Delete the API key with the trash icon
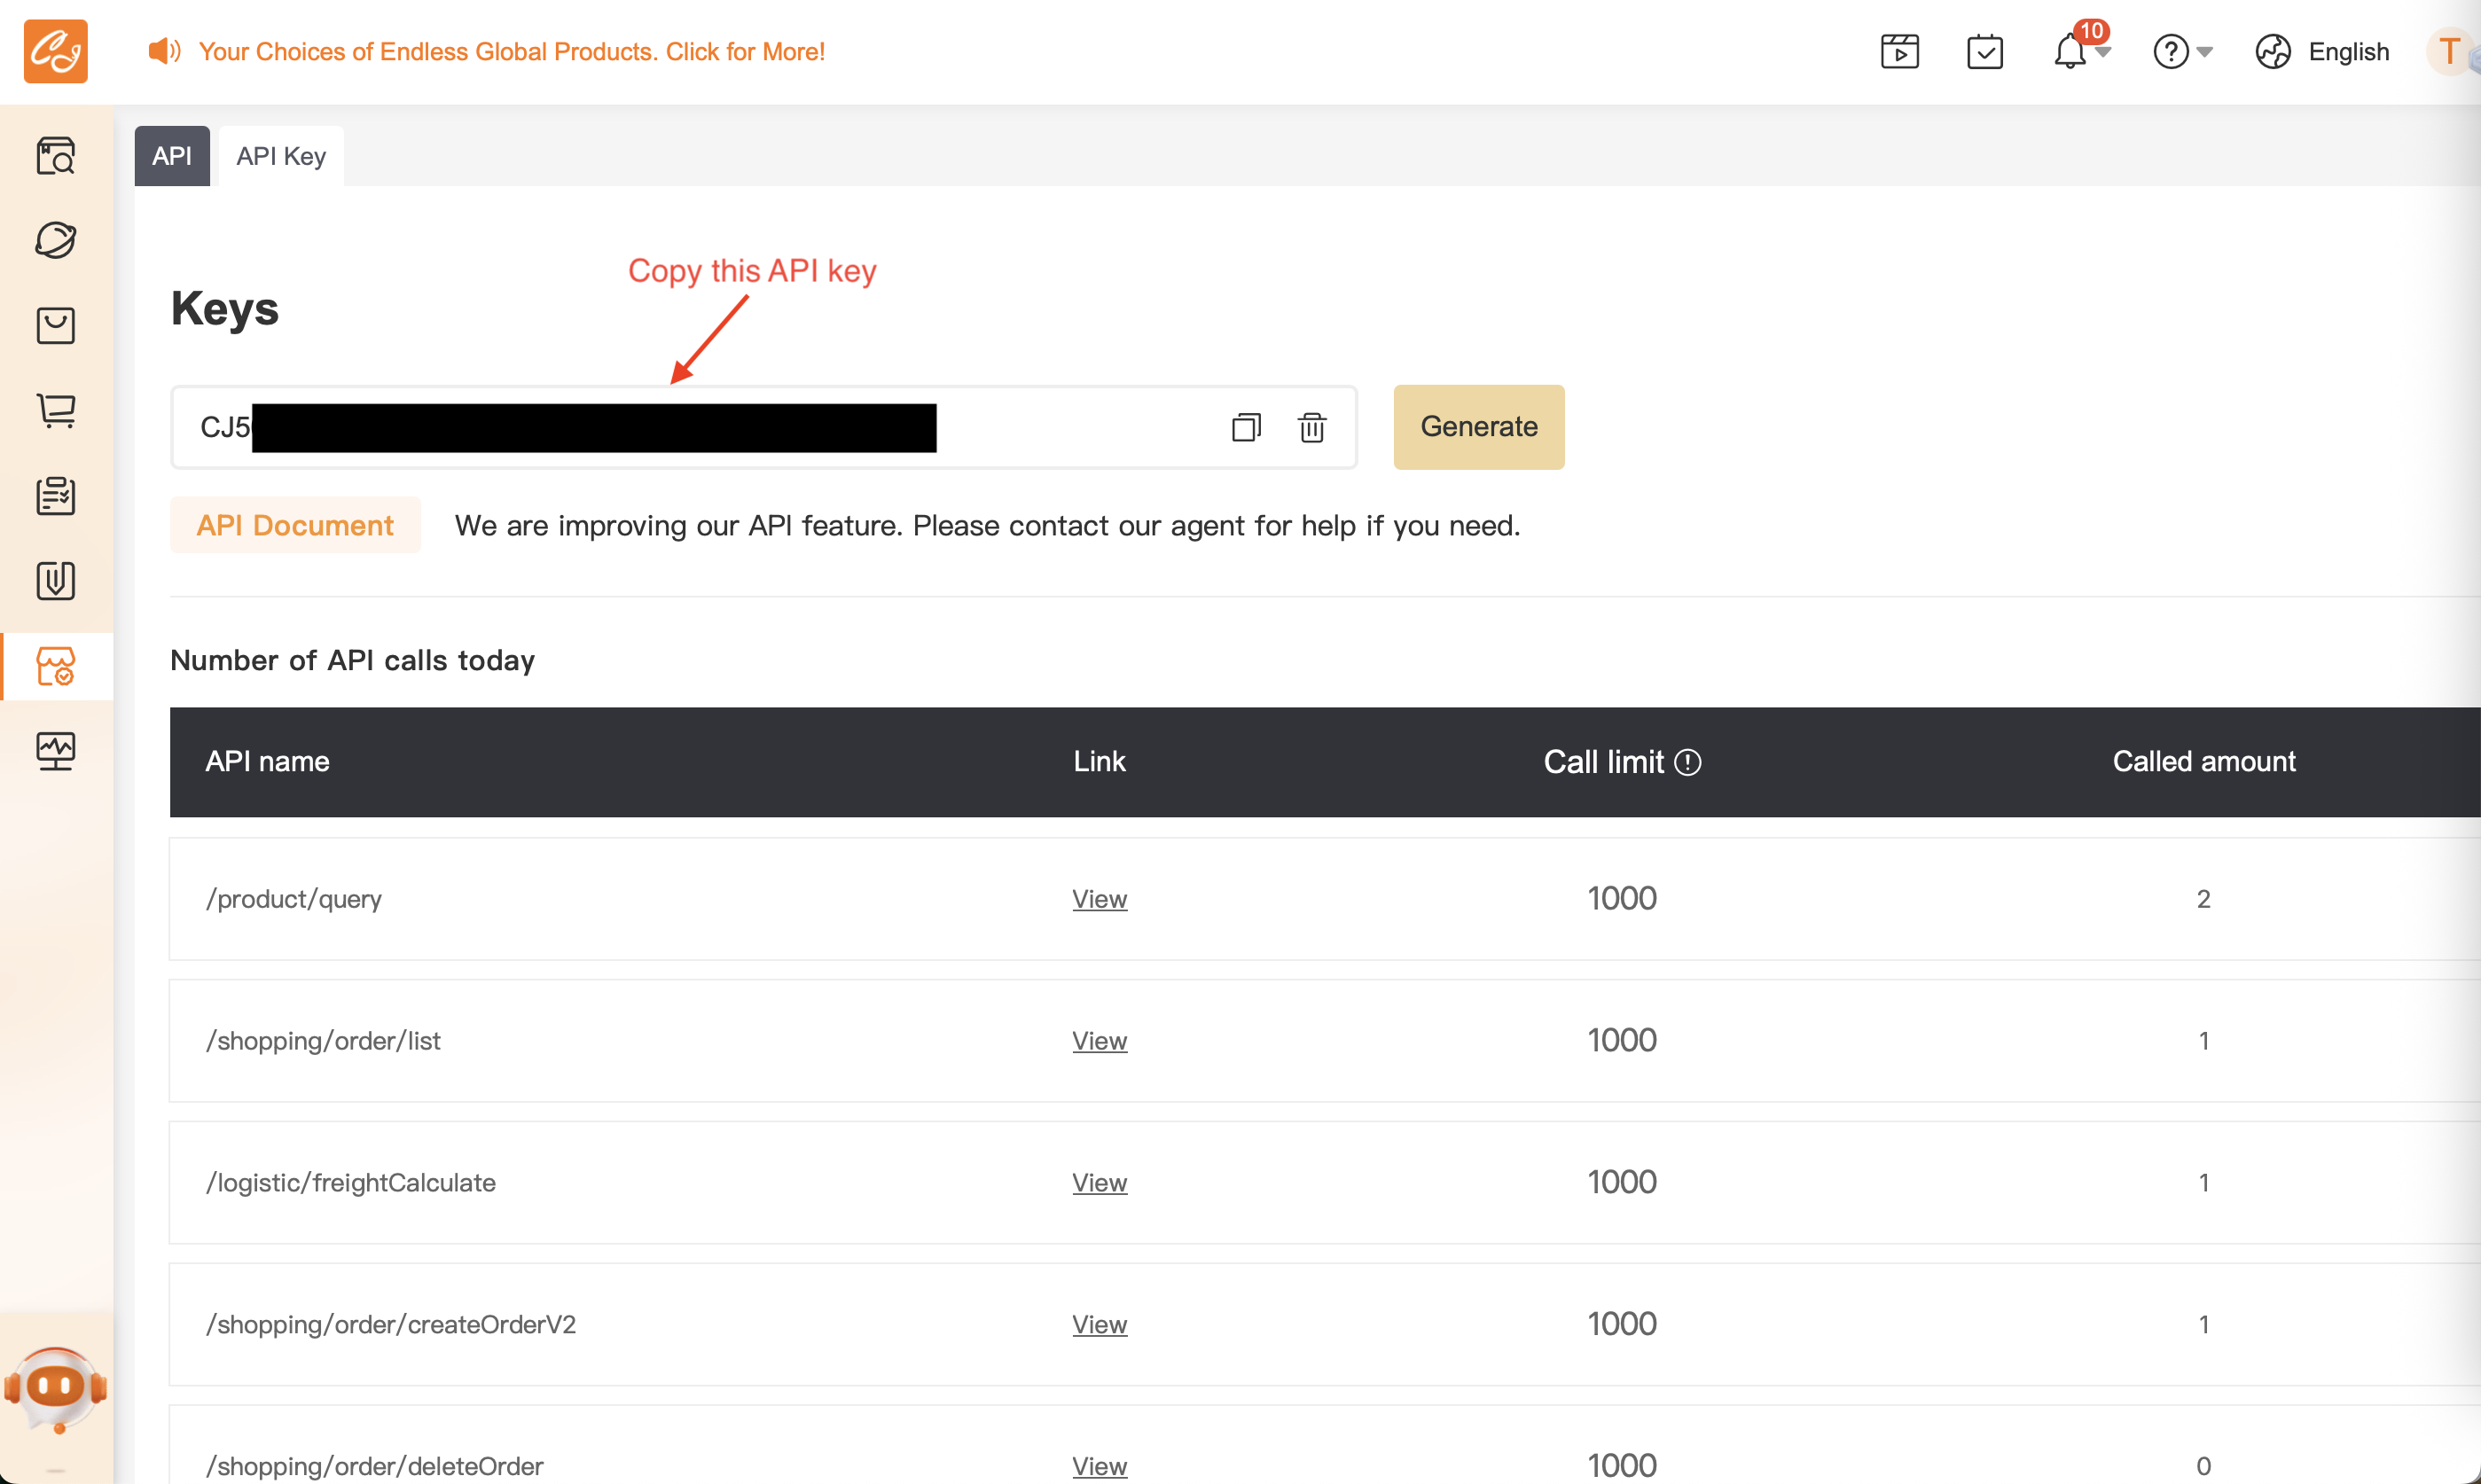2481x1484 pixels. [1311, 427]
